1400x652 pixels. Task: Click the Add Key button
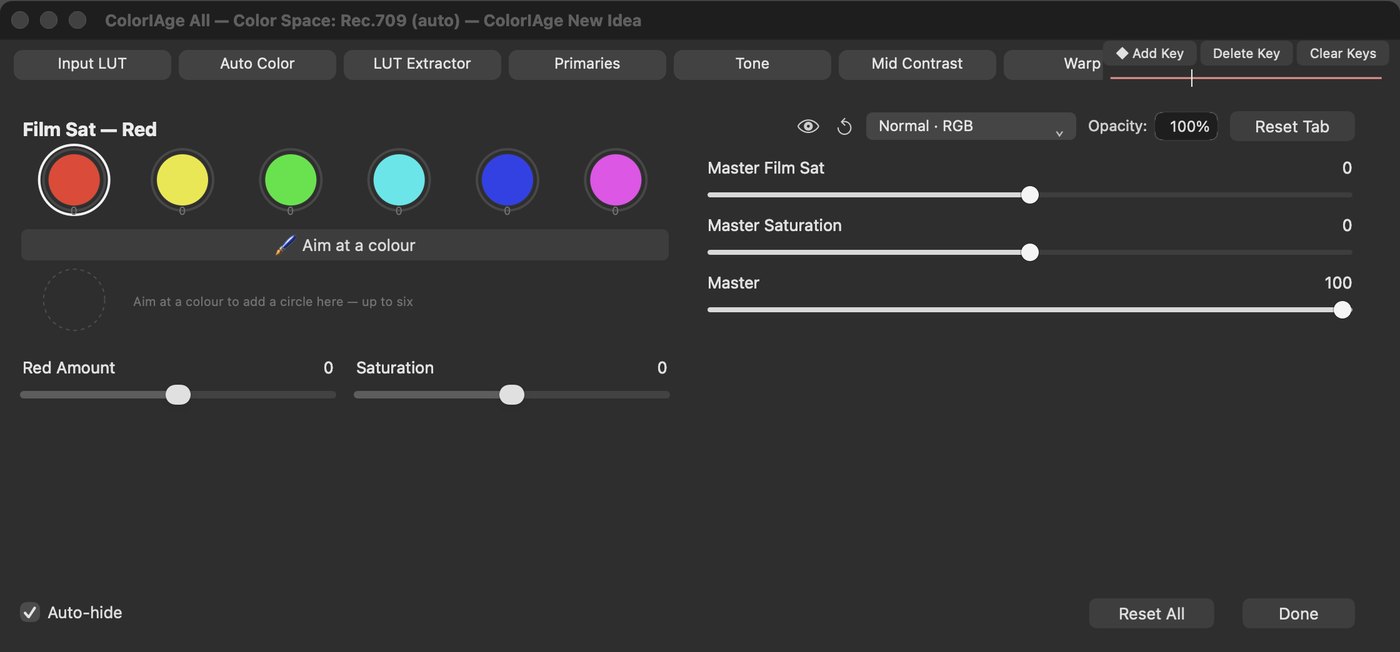click(1150, 53)
